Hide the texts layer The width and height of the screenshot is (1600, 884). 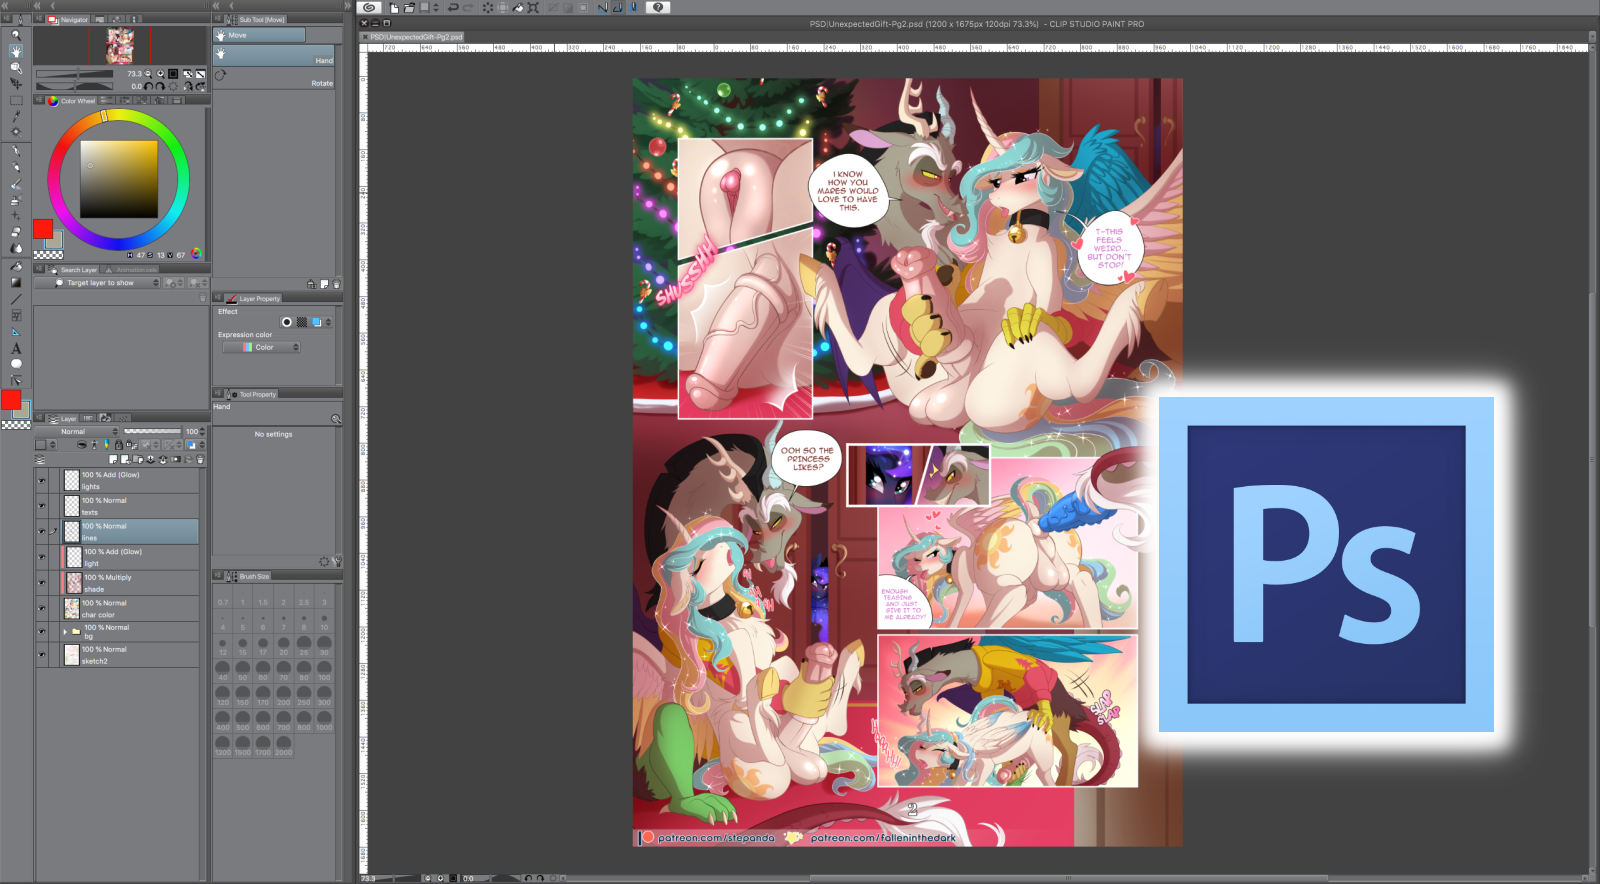(42, 506)
